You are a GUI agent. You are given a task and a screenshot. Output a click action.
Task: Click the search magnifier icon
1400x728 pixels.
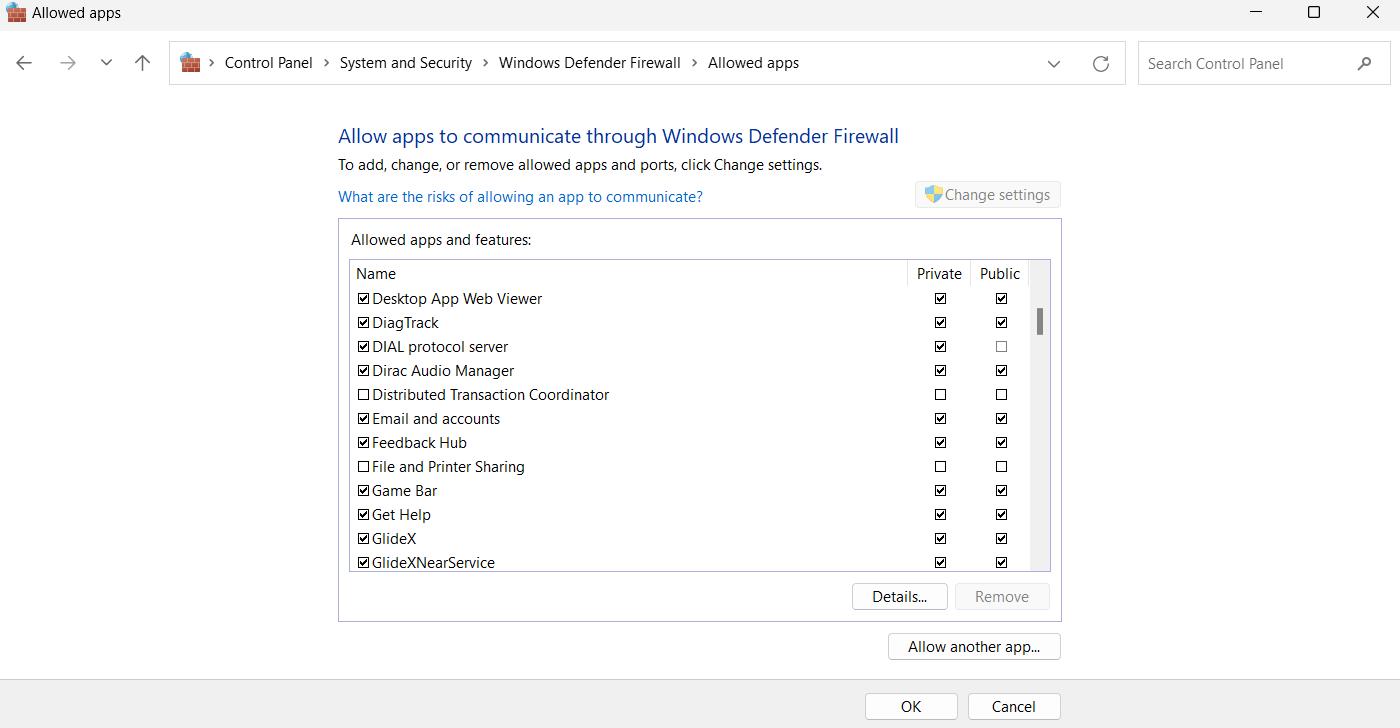click(x=1364, y=64)
